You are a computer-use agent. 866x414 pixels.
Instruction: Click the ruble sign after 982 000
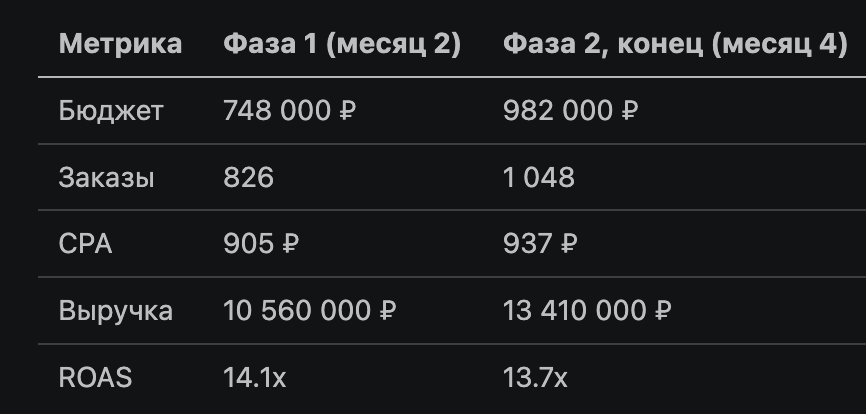pos(629,111)
